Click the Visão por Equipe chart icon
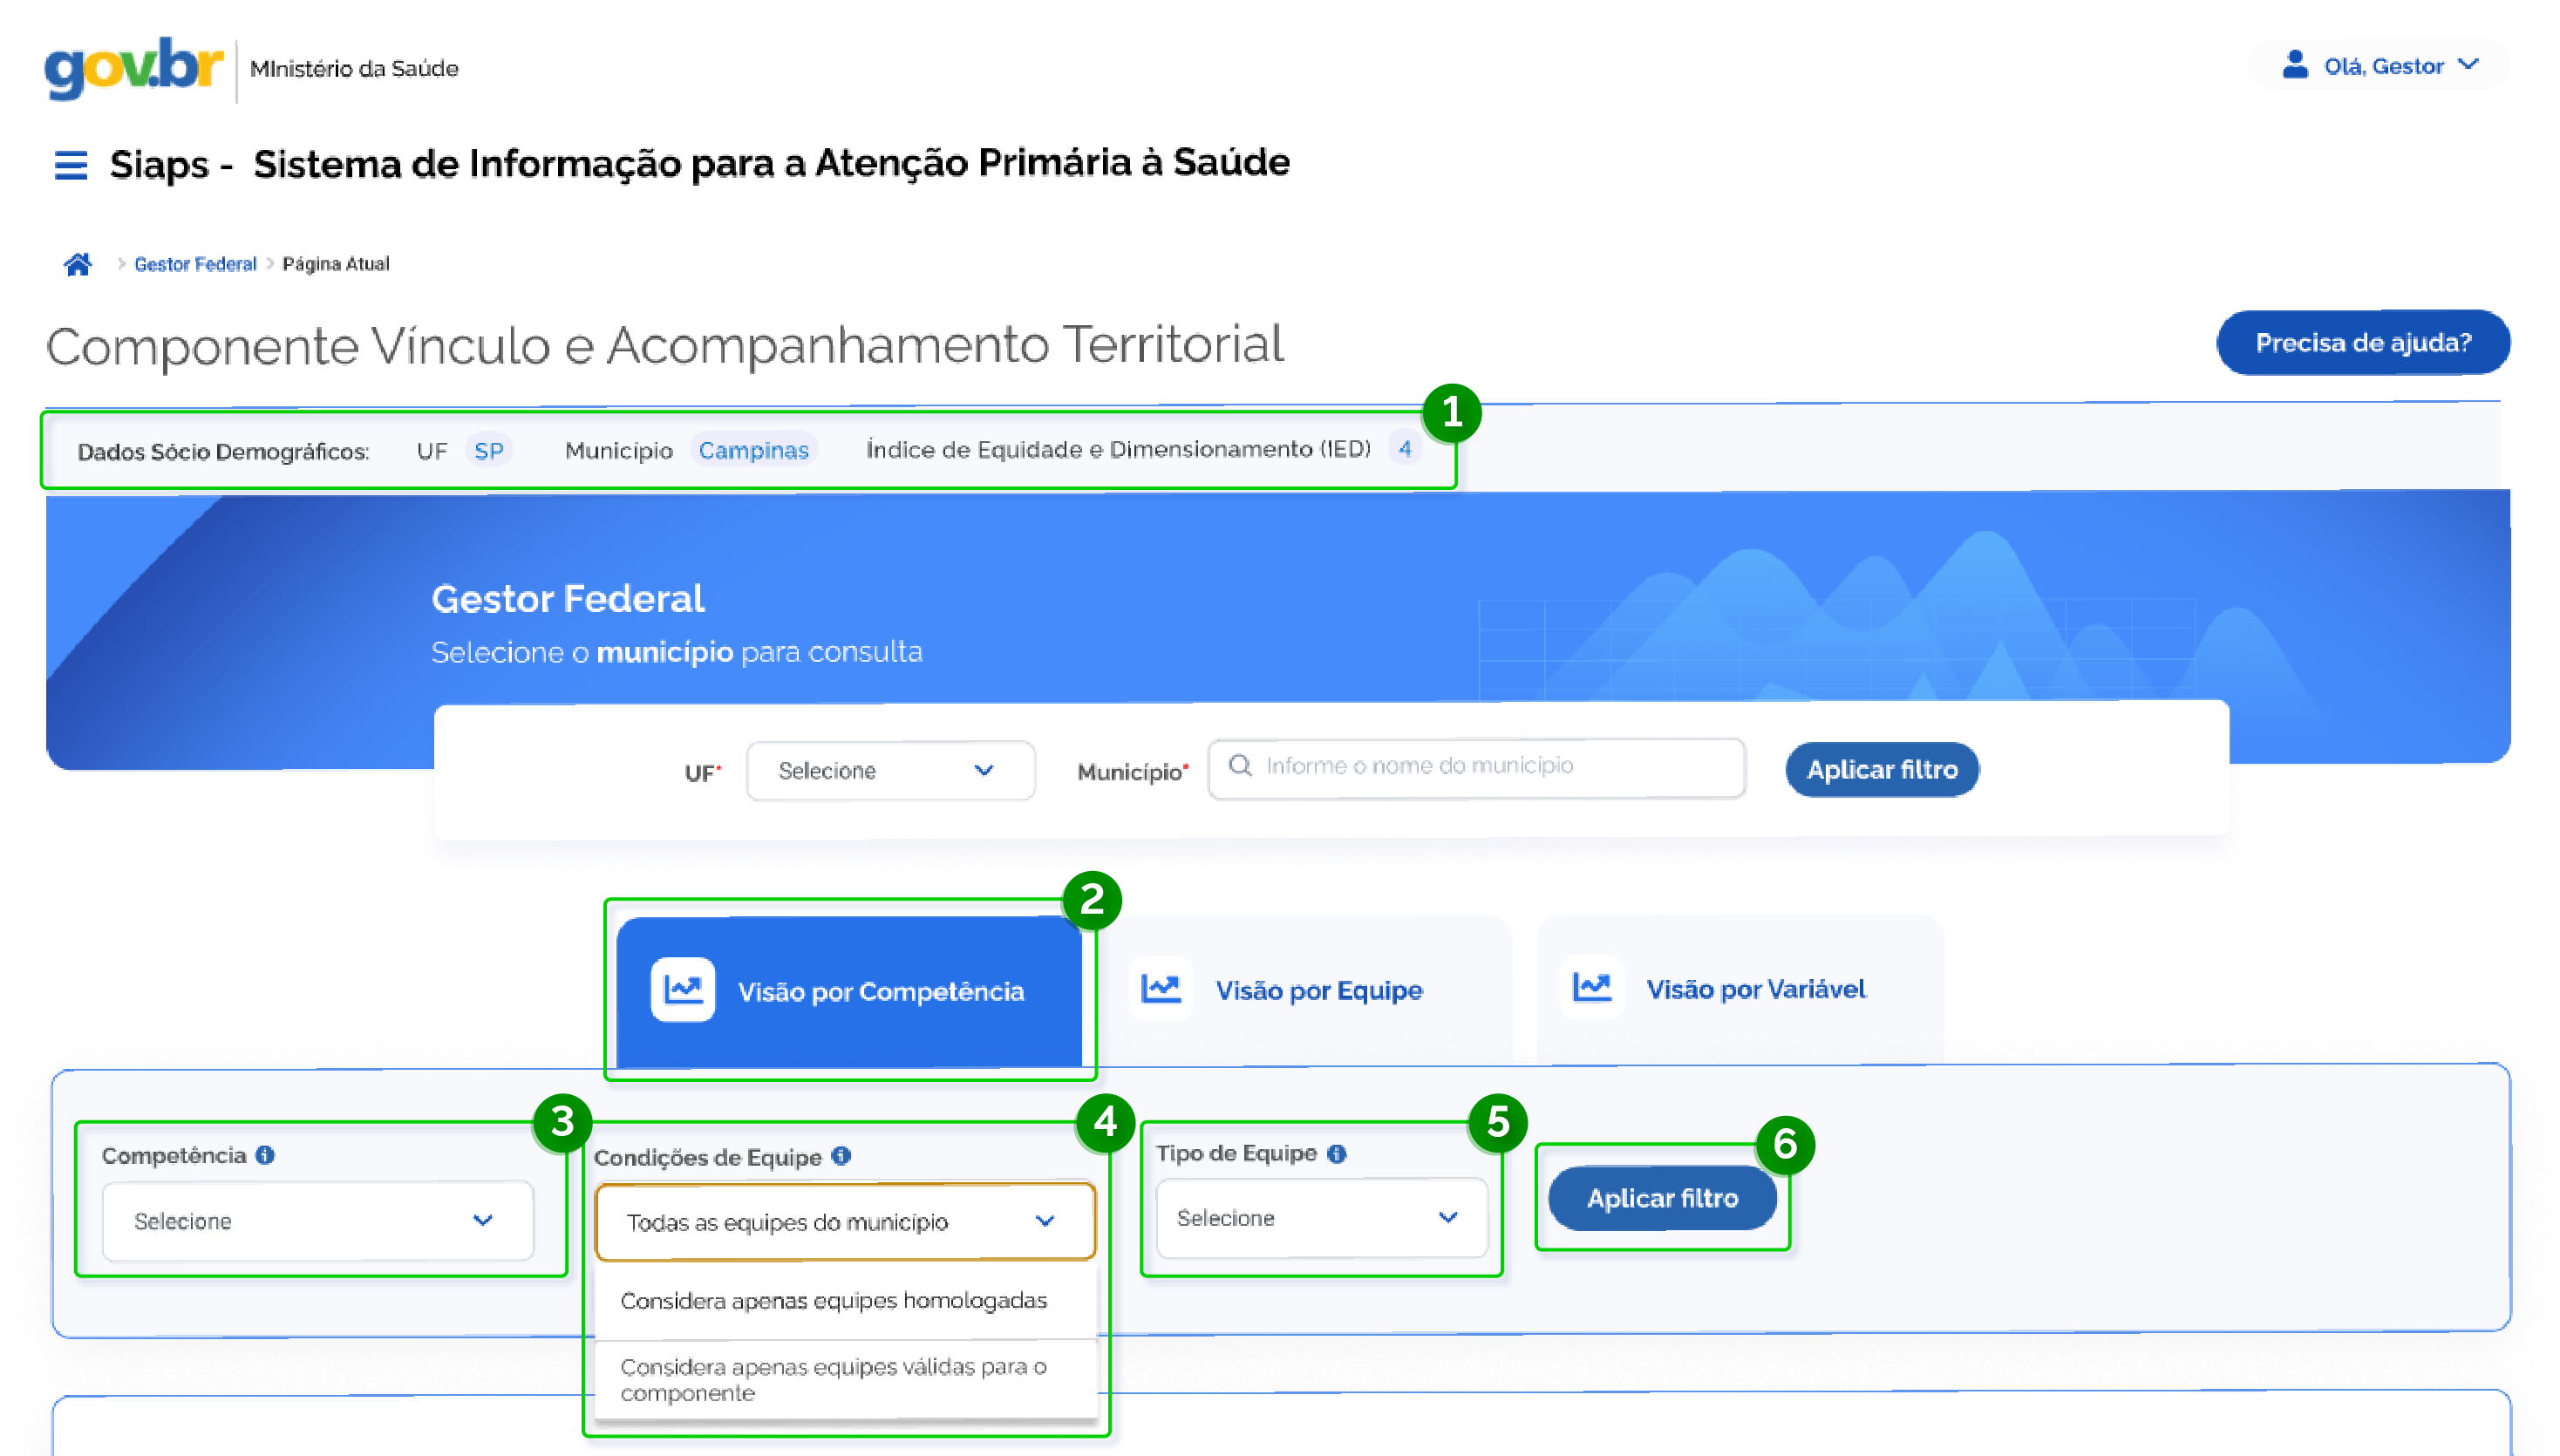 pos(1161,989)
